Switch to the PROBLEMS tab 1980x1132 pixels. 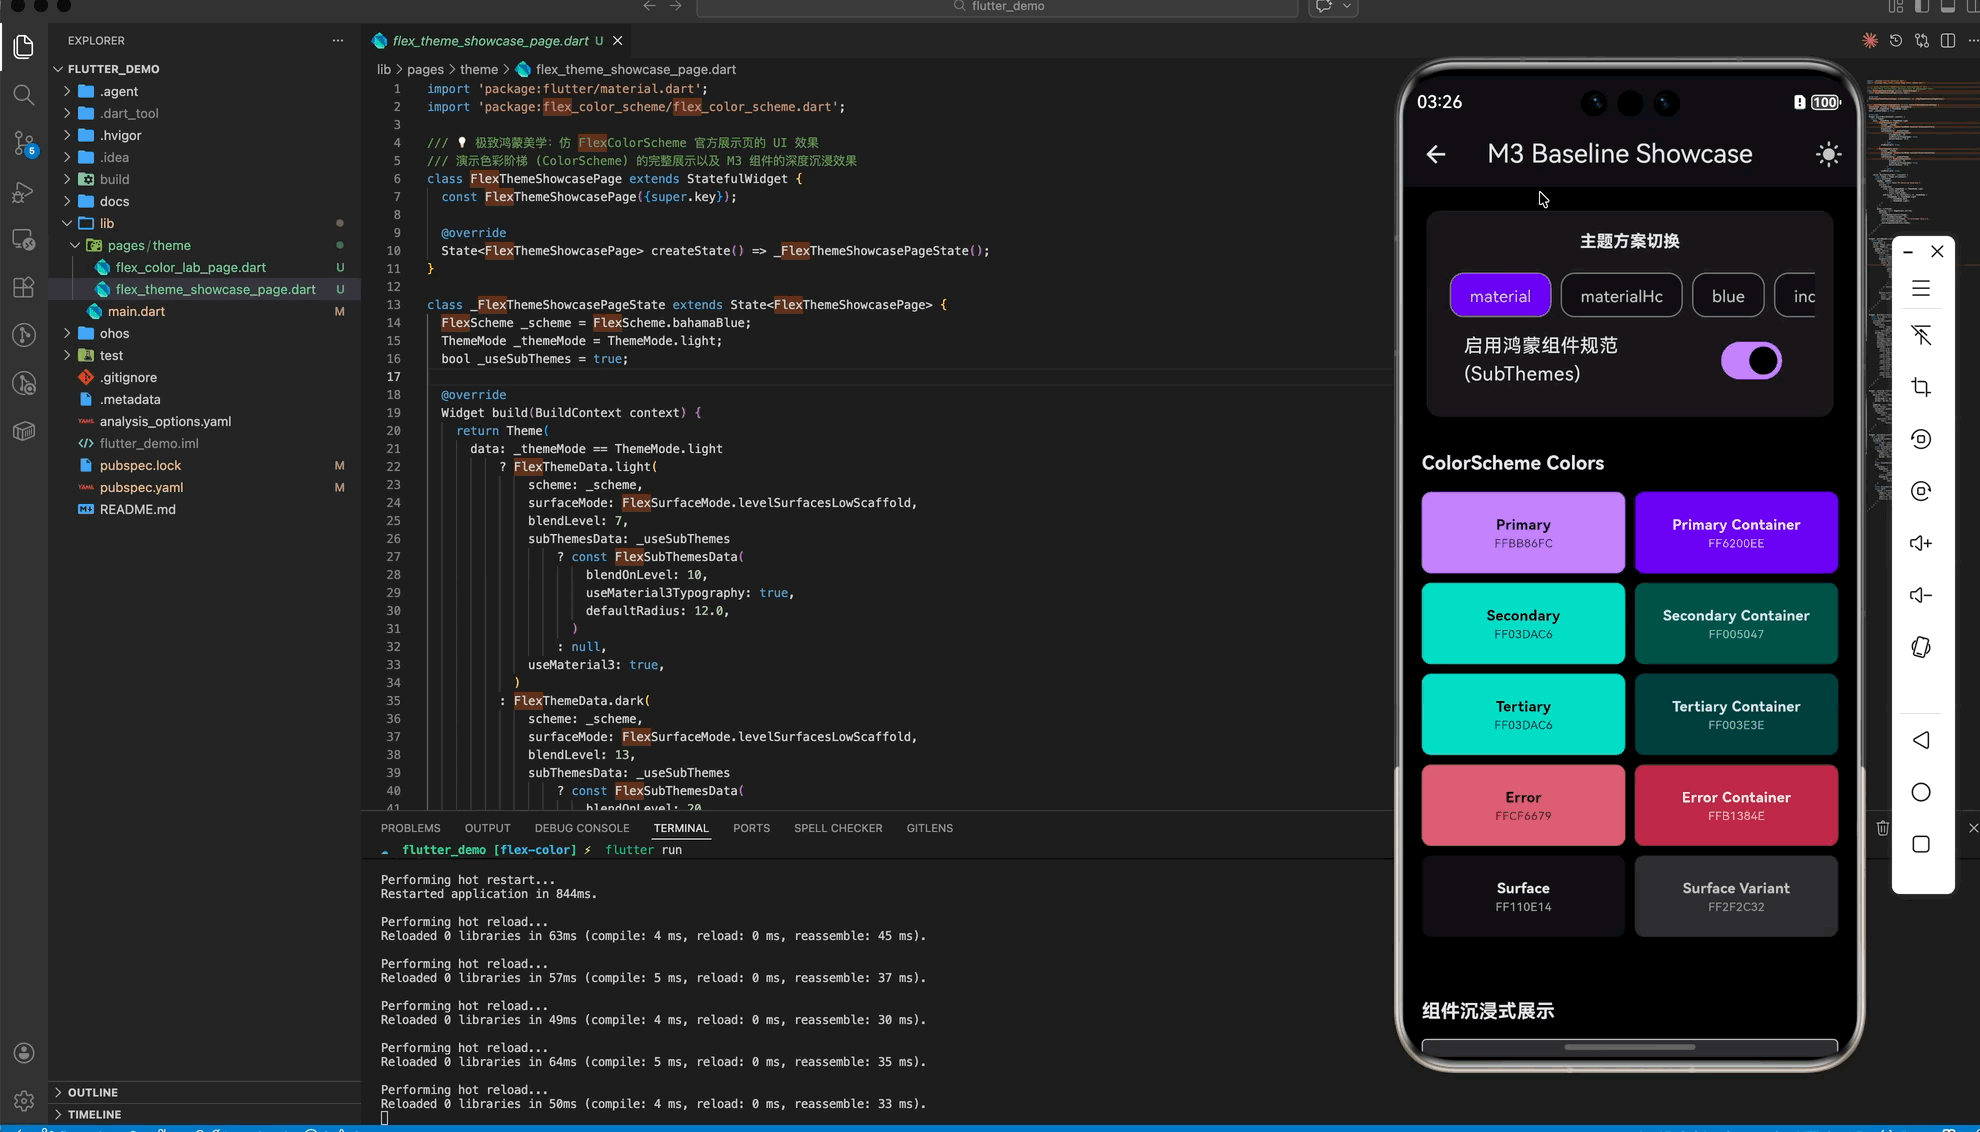(x=410, y=828)
